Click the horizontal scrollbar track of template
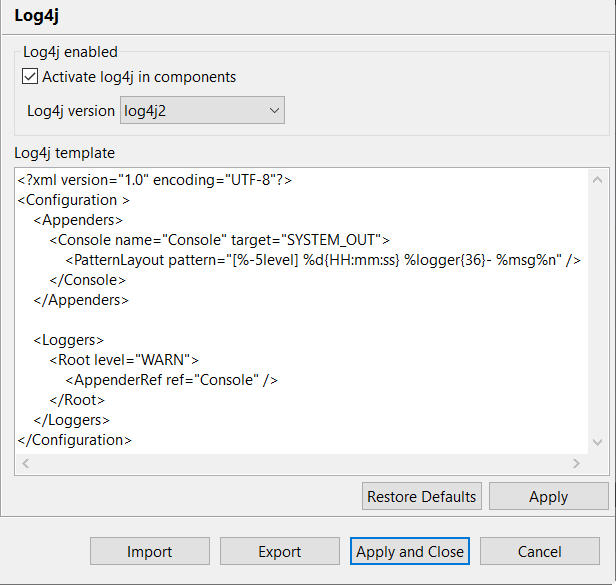 tap(300, 464)
